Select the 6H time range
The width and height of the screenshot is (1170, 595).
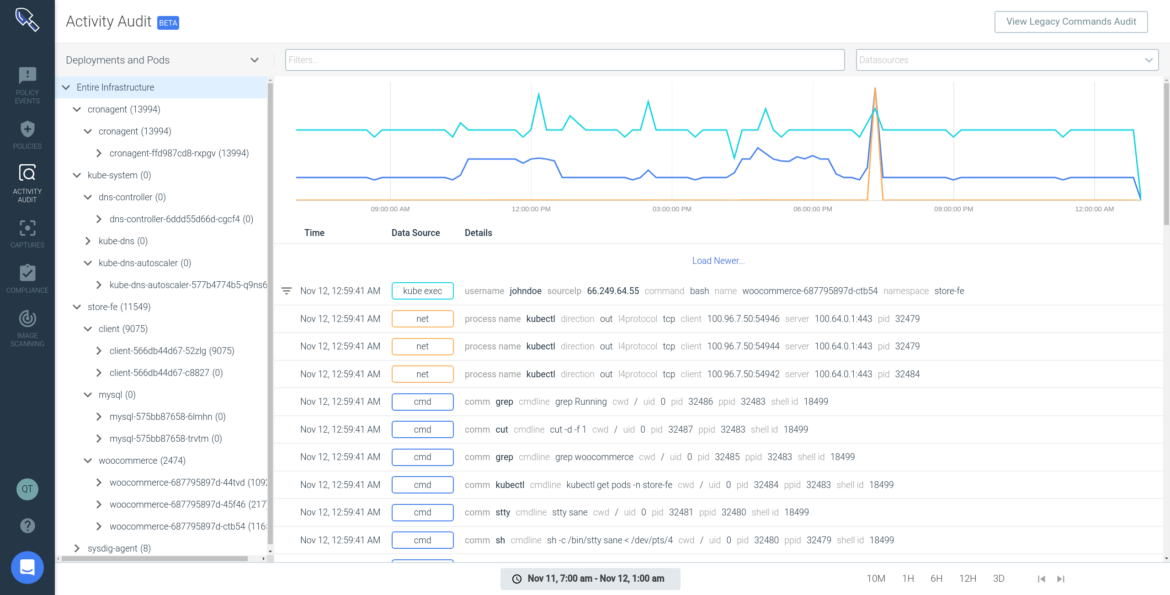point(936,579)
